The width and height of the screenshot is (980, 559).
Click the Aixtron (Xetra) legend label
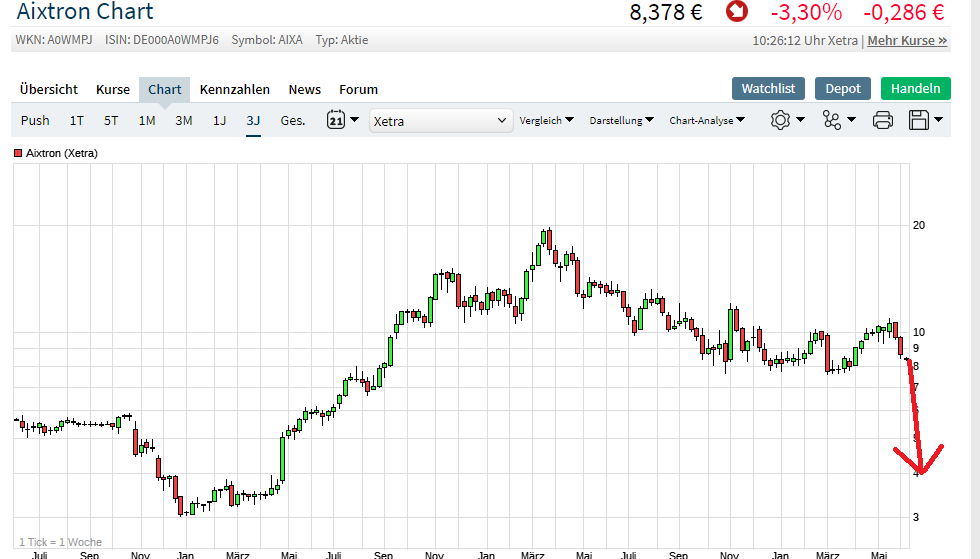[62, 153]
